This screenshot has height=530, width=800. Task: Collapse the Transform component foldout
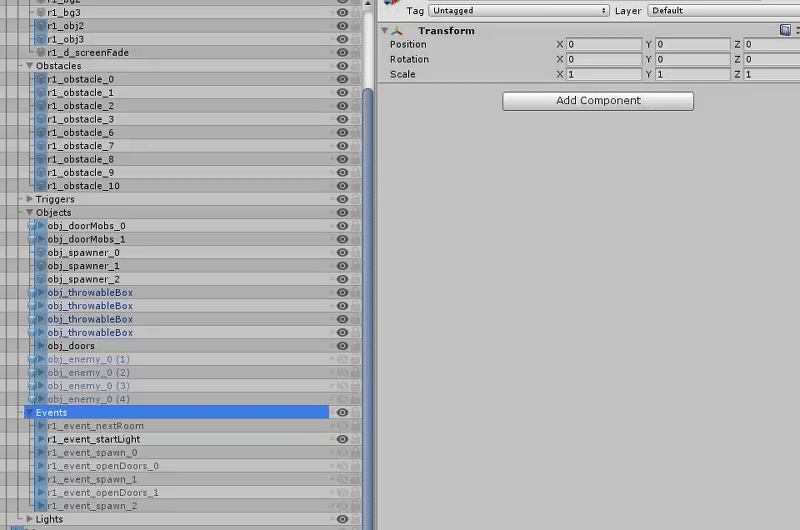pyautogui.click(x=385, y=31)
